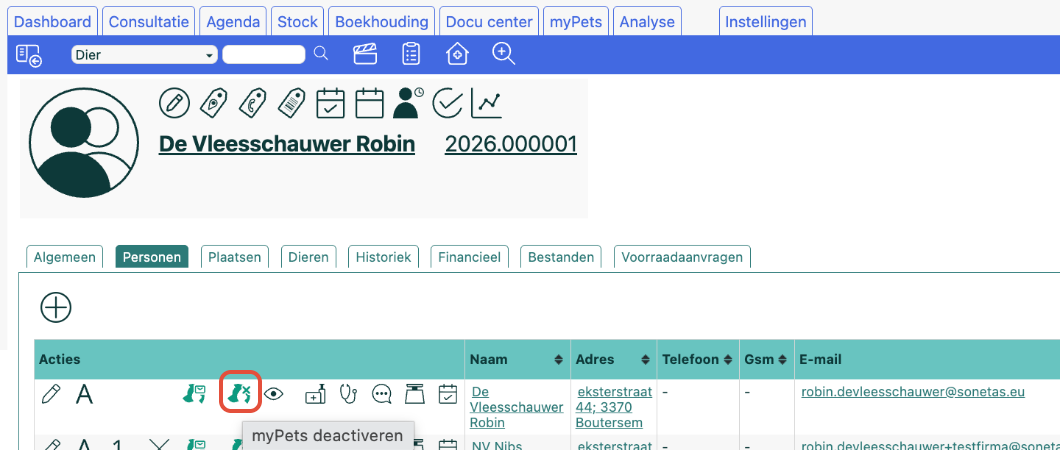The height and width of the screenshot is (450, 1060).
Task: Switch to Boekhouding tab
Action: pos(382,22)
